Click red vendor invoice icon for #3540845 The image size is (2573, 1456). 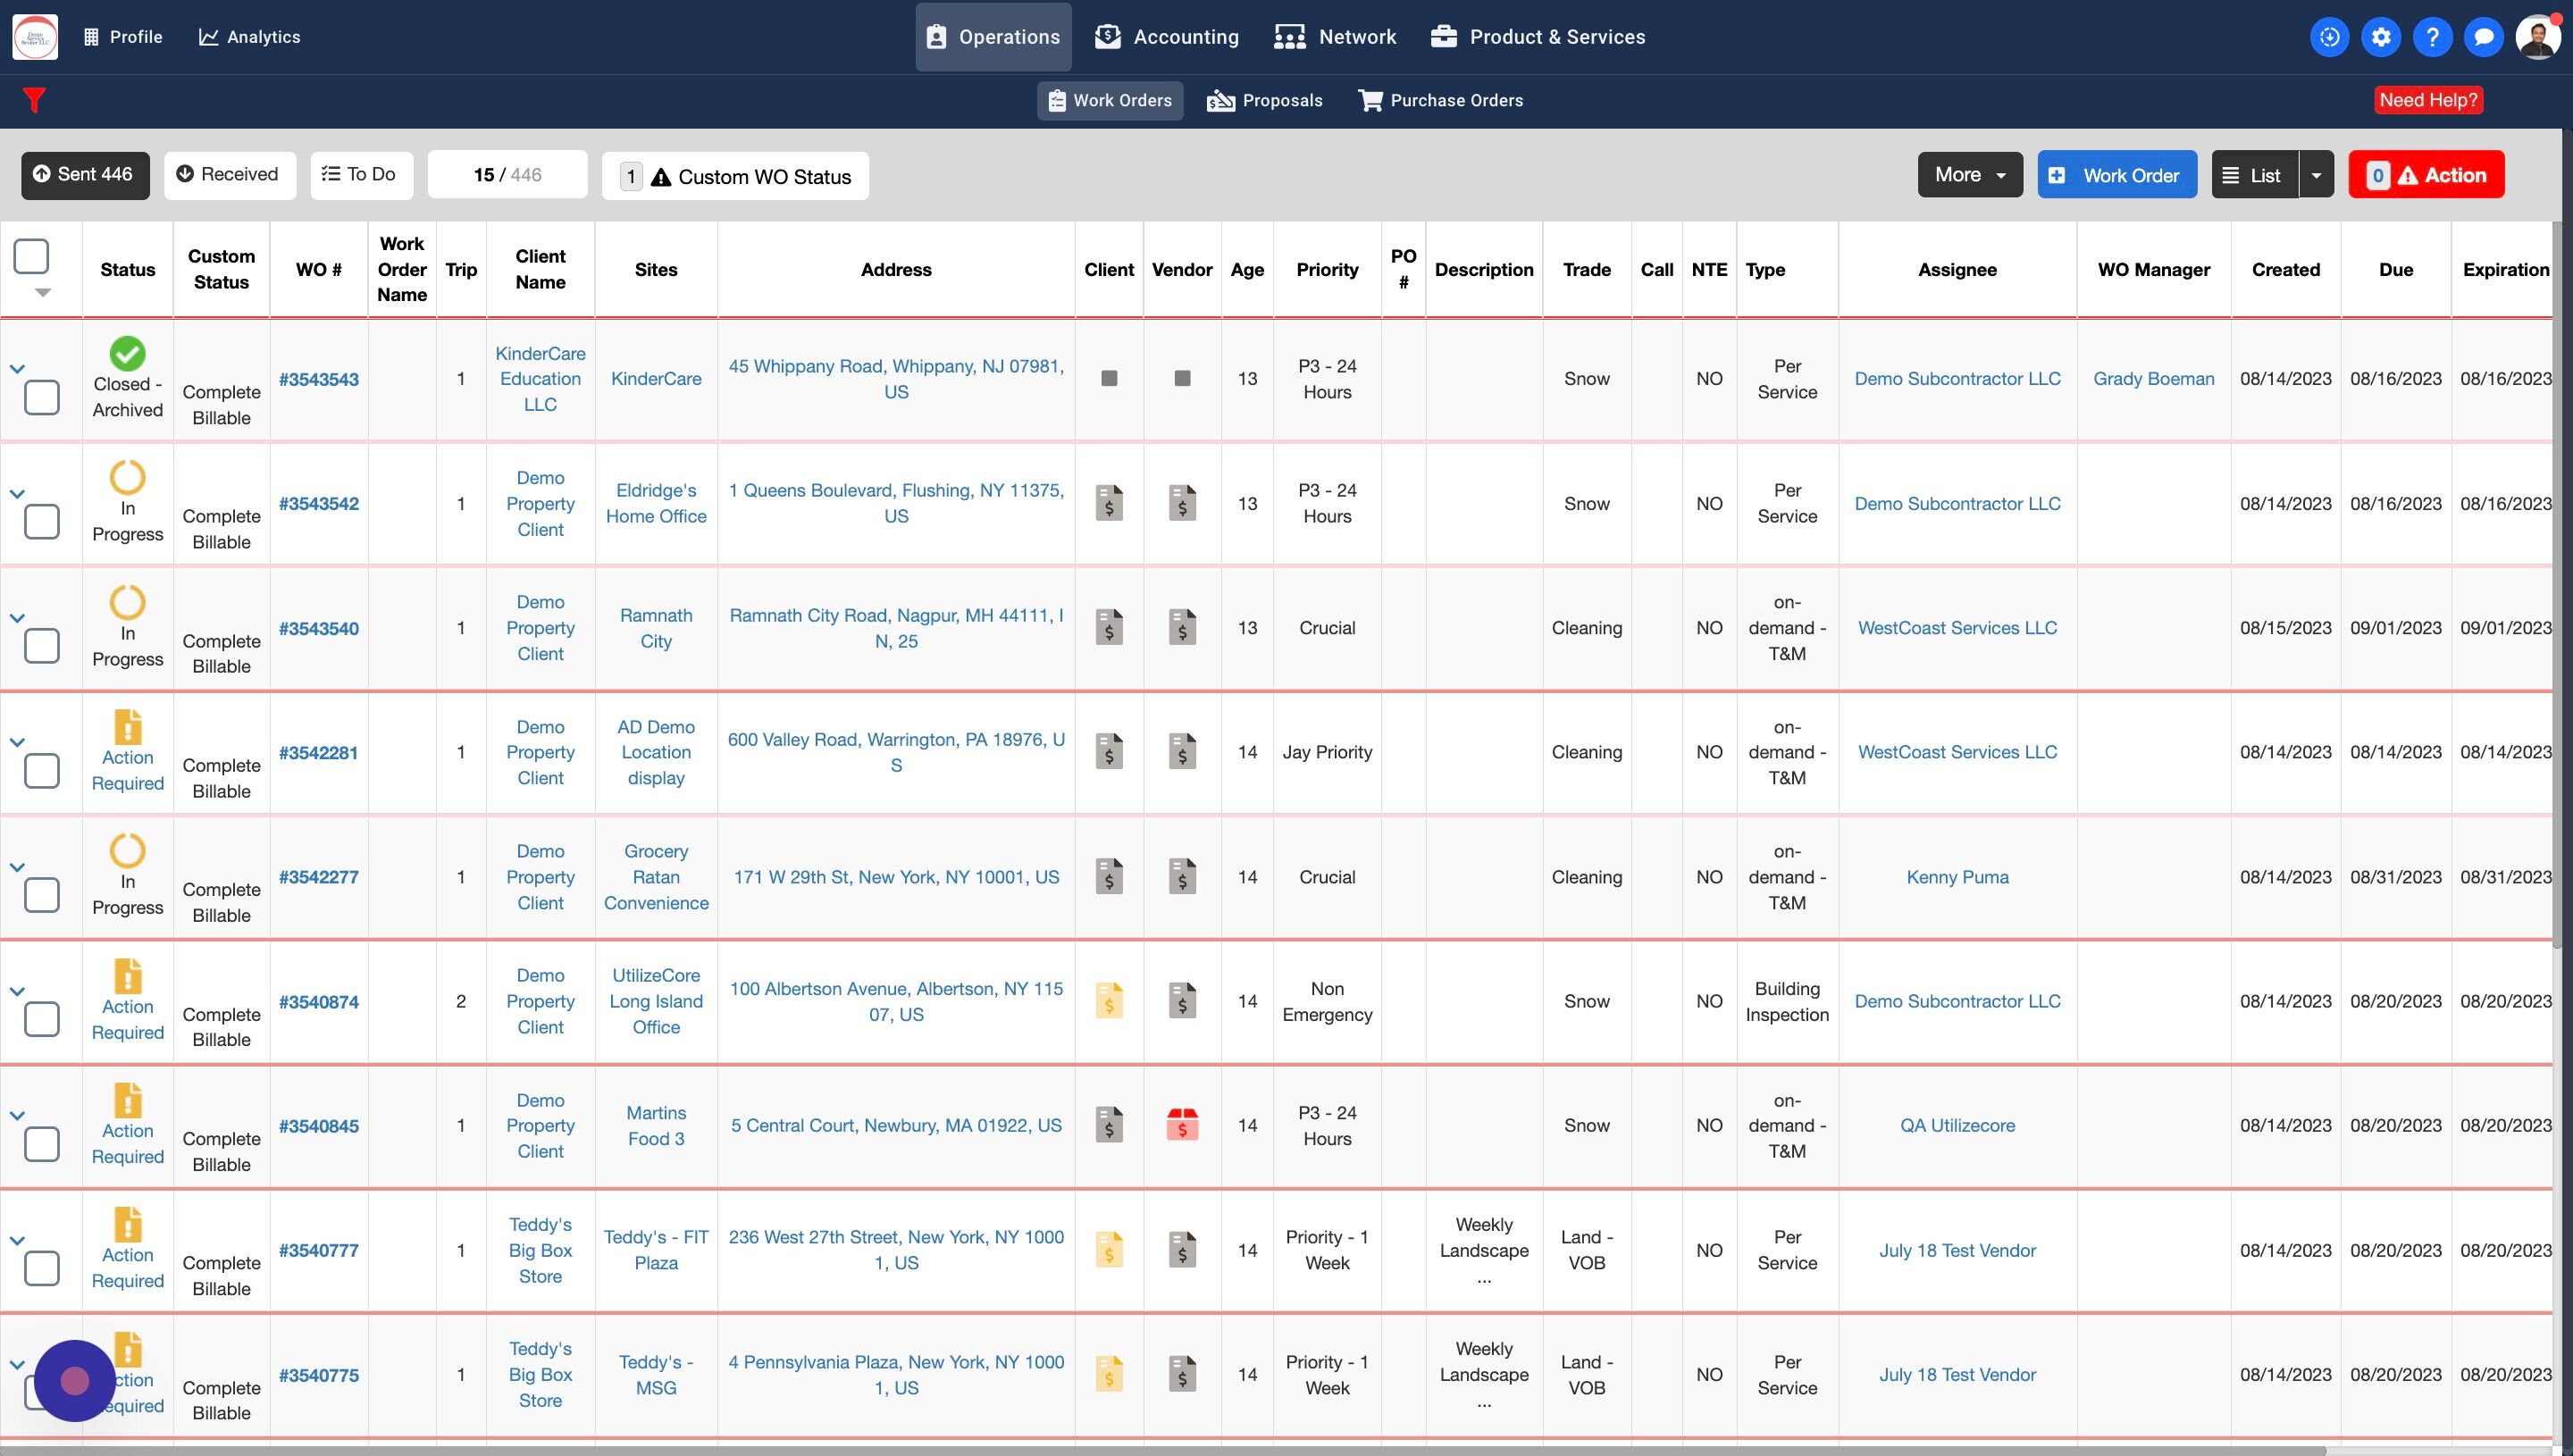click(1182, 1125)
